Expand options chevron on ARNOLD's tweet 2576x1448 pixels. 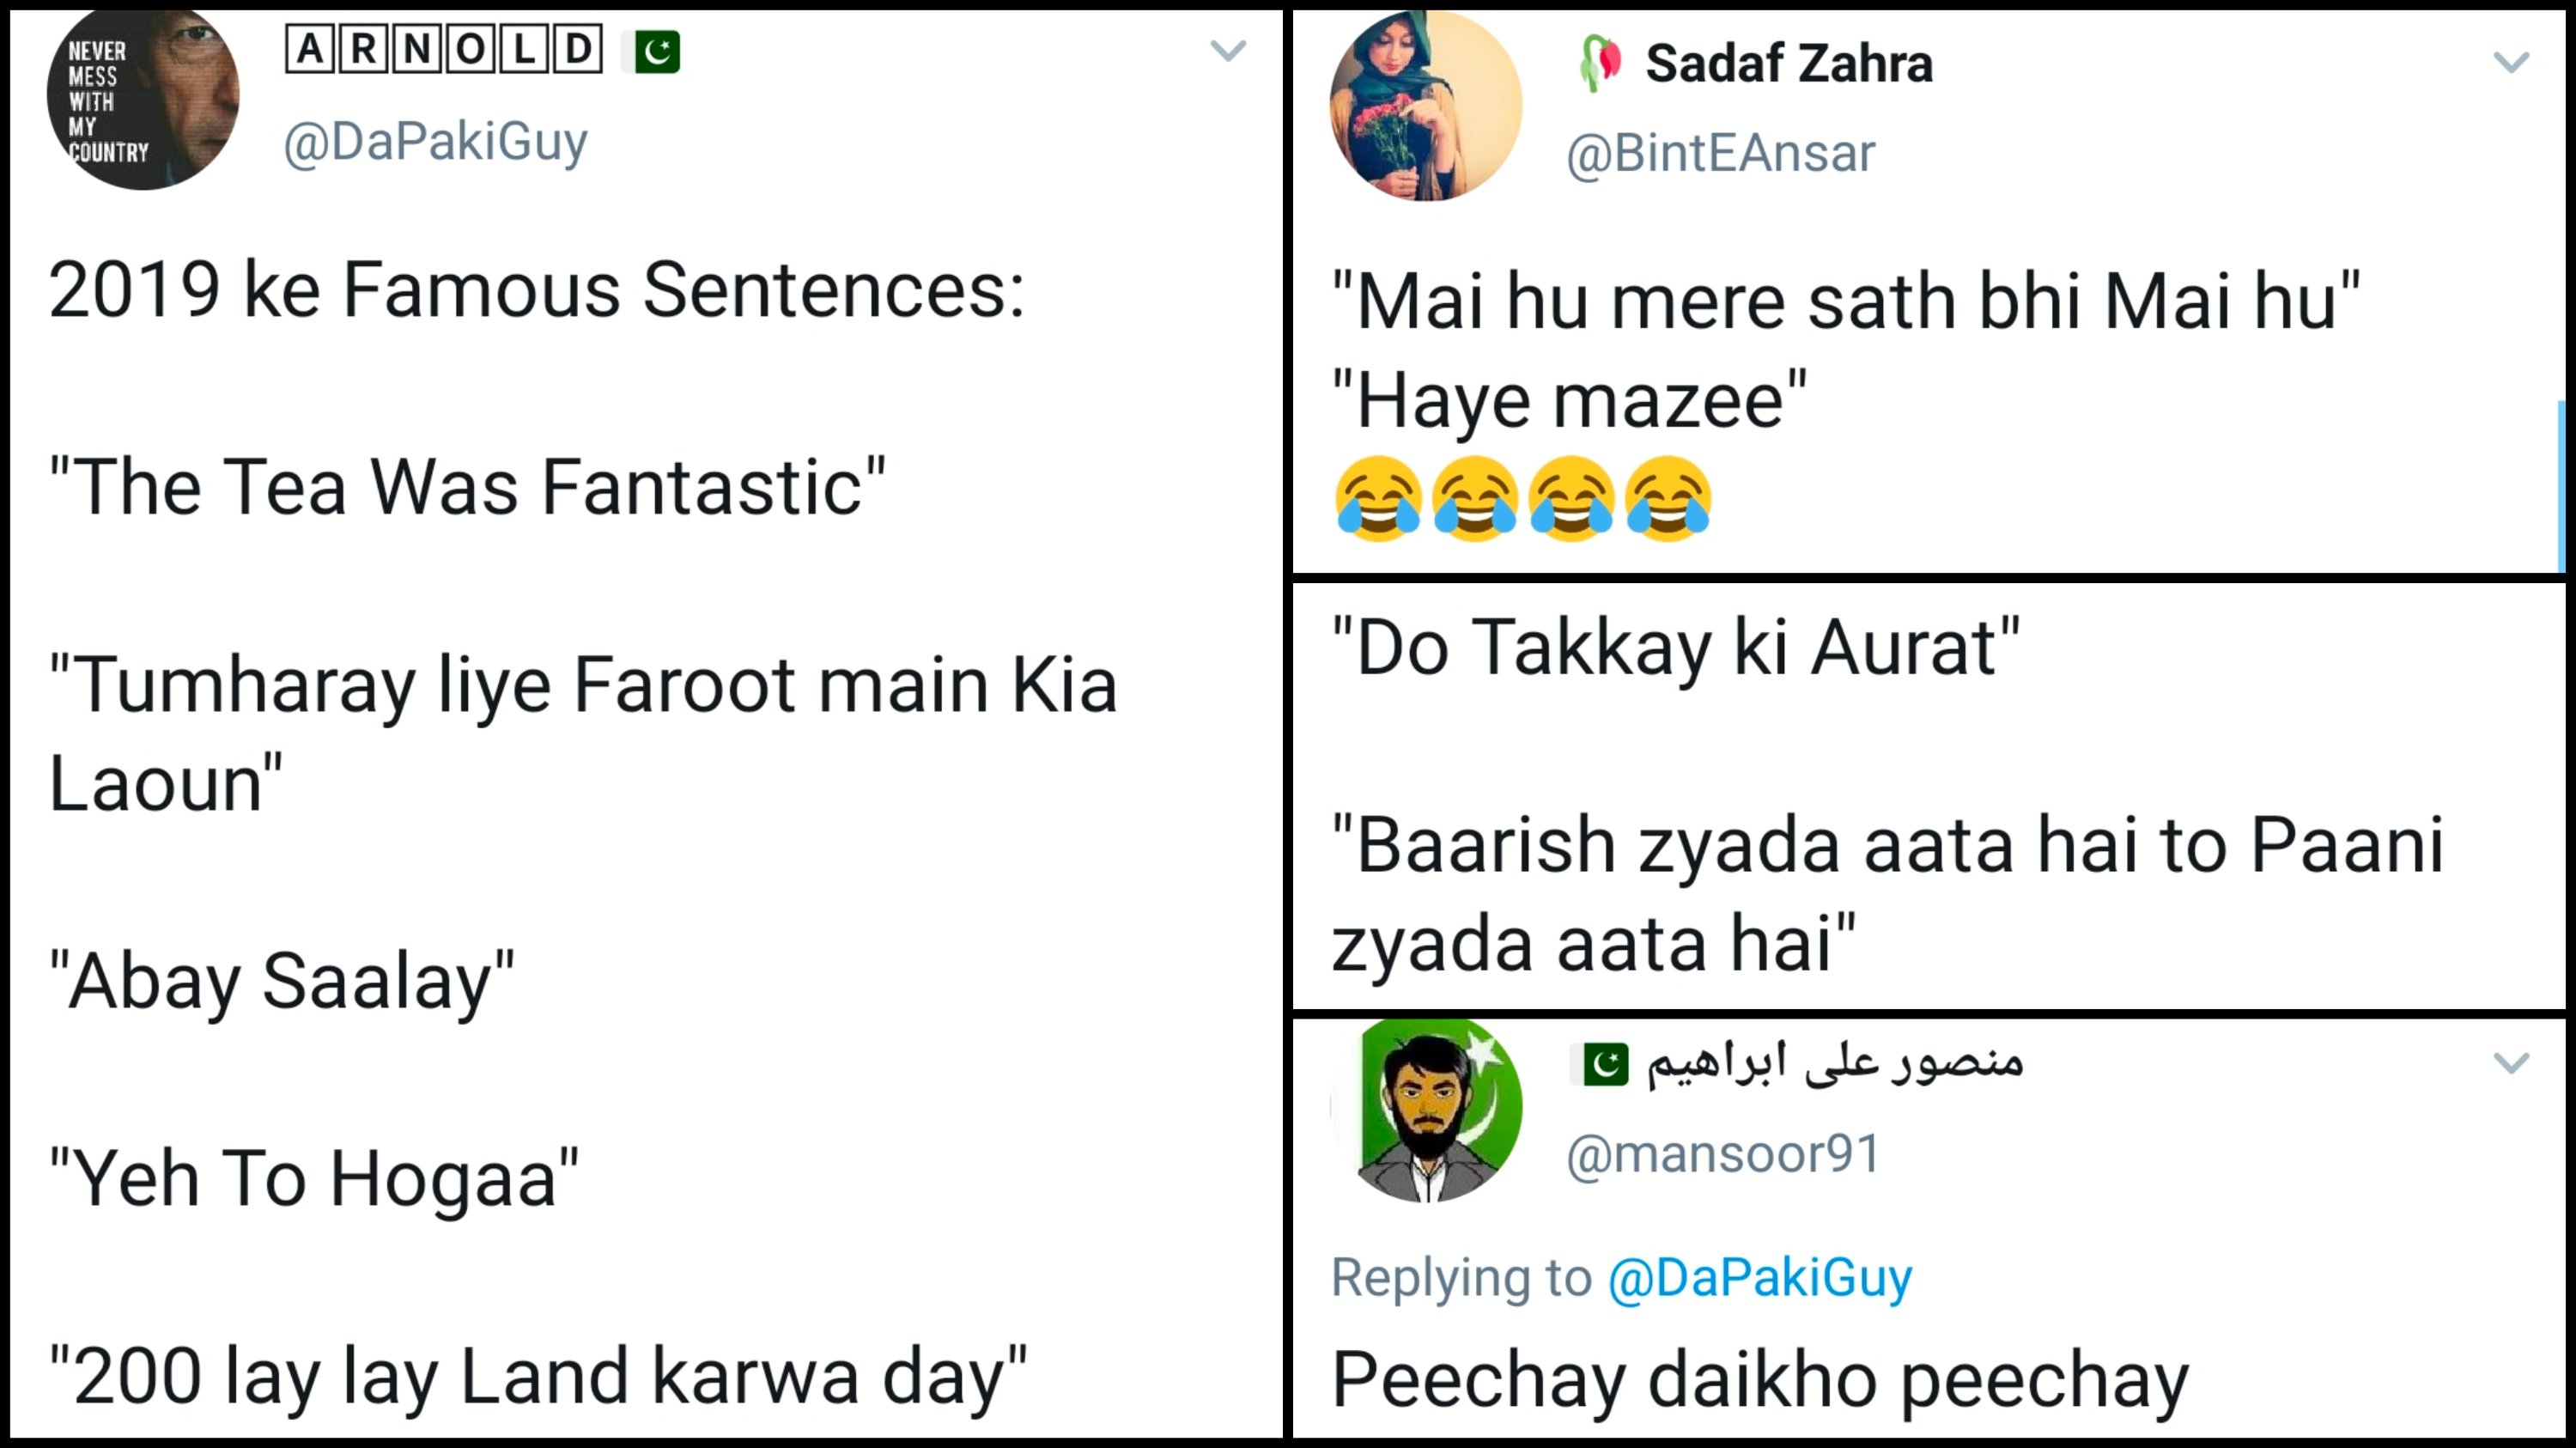1228,50
